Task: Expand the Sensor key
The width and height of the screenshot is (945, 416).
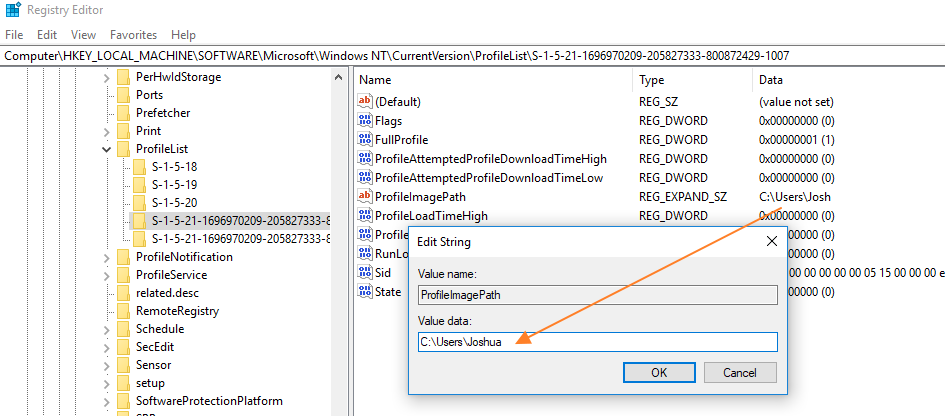Action: coord(107,365)
